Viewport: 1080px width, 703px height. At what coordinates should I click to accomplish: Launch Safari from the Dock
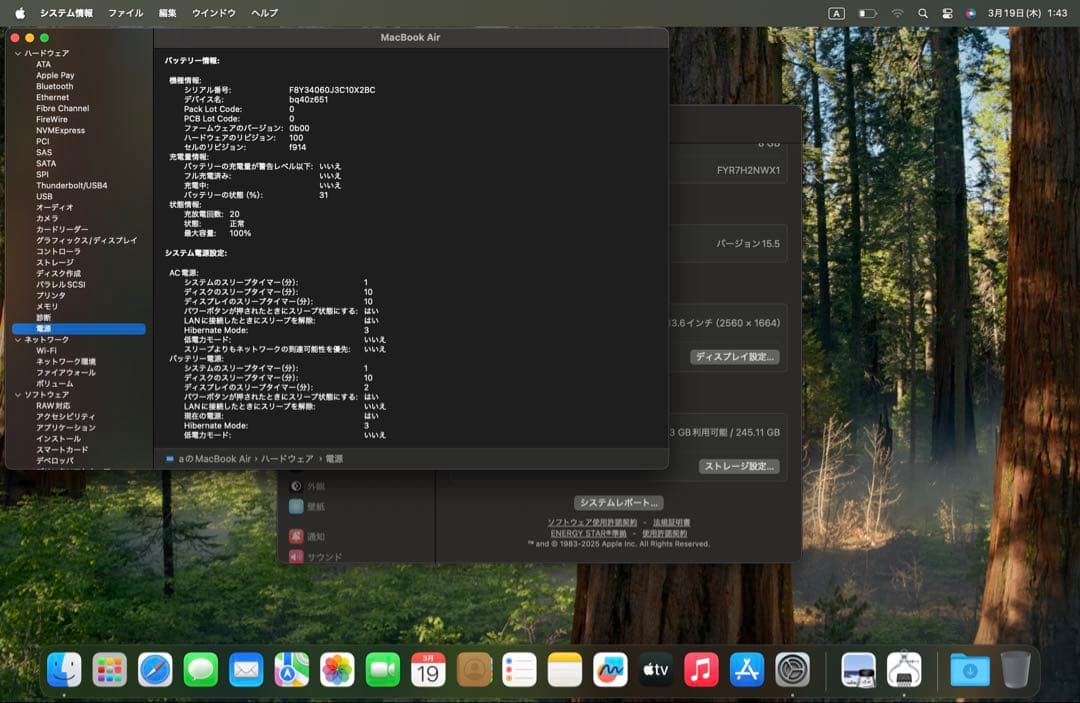click(155, 669)
